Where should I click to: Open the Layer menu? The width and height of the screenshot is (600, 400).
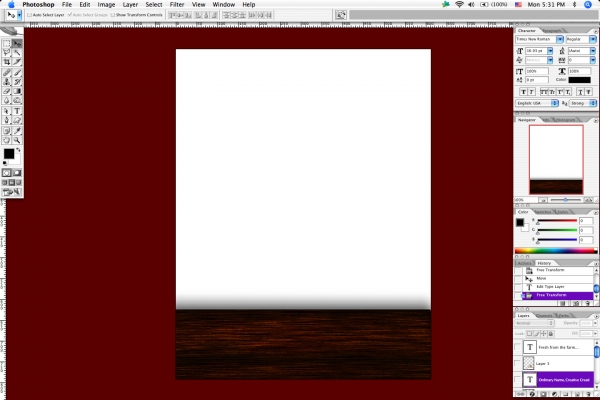[x=130, y=5]
